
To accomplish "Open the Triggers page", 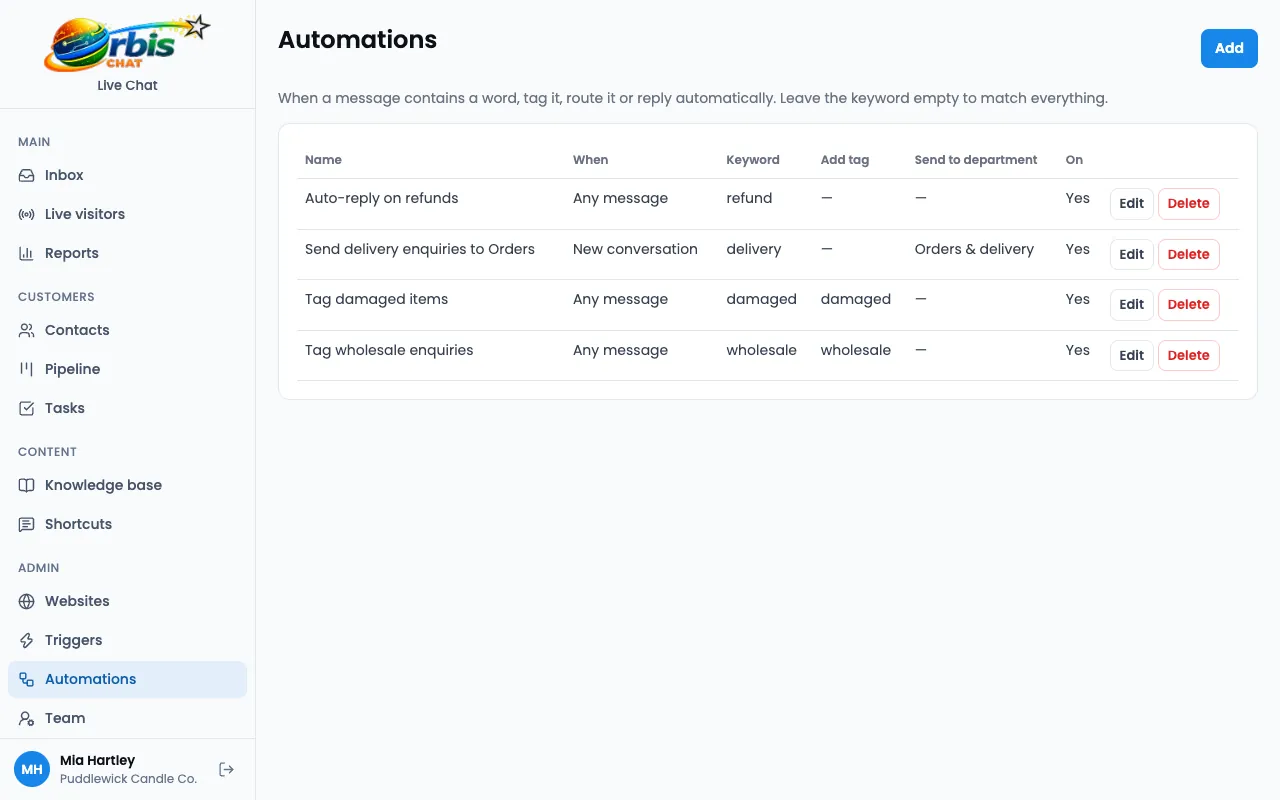I will (127, 640).
